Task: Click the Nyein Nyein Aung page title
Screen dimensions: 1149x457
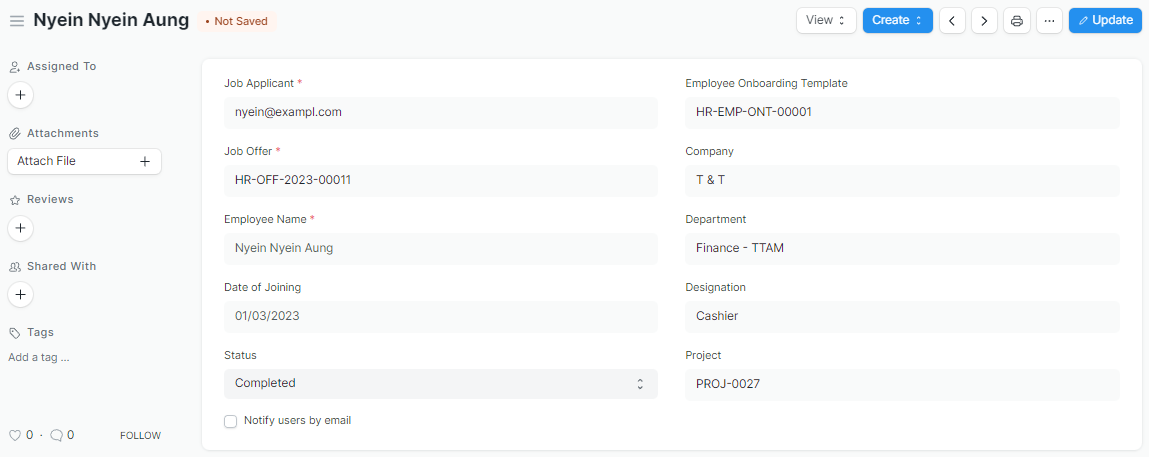Action: coord(111,21)
